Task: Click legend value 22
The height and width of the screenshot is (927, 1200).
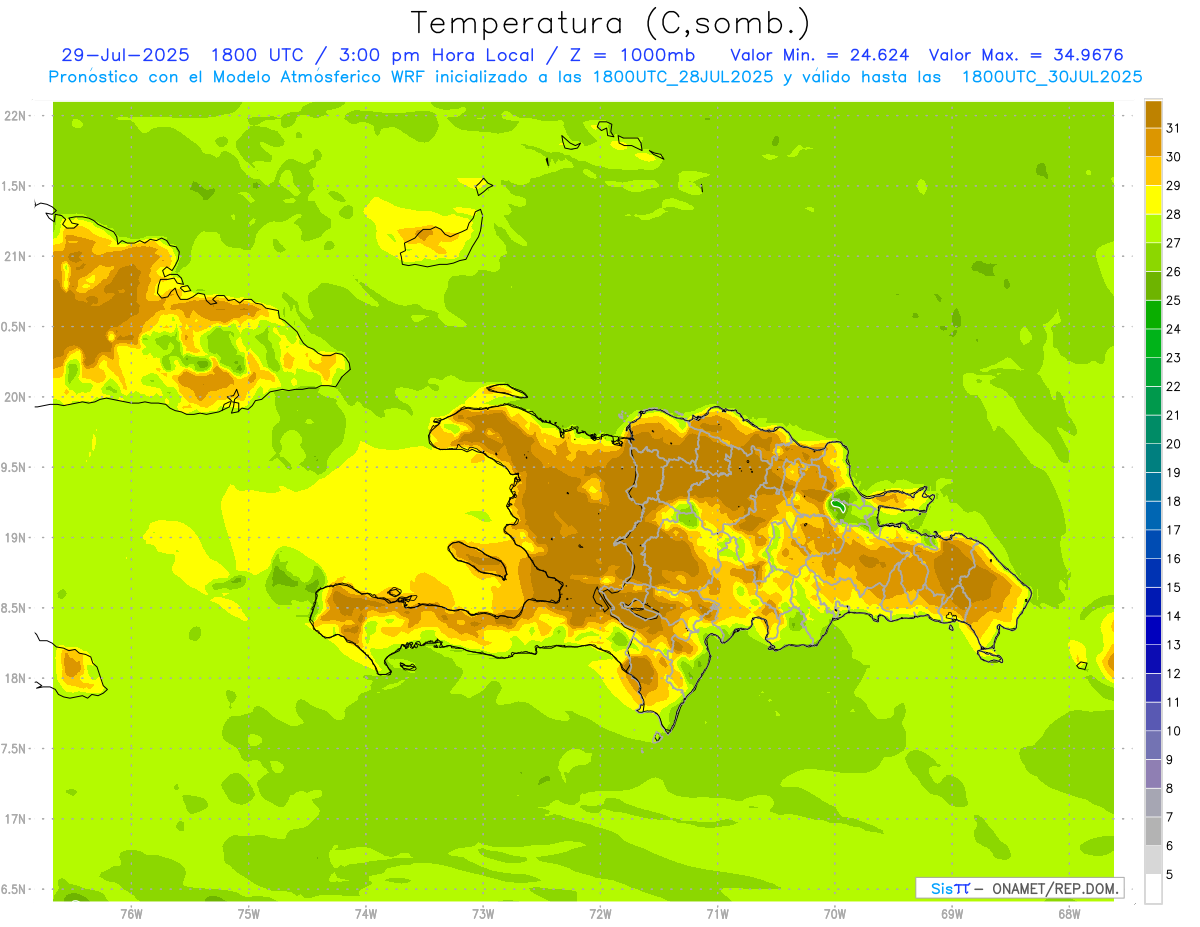Action: (1173, 386)
